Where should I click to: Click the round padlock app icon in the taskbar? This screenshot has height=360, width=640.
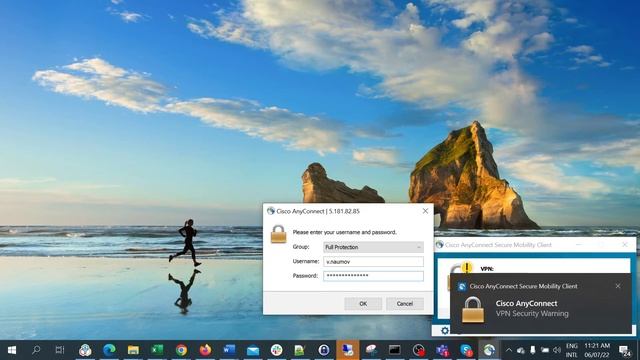pyautogui.click(x=324, y=350)
